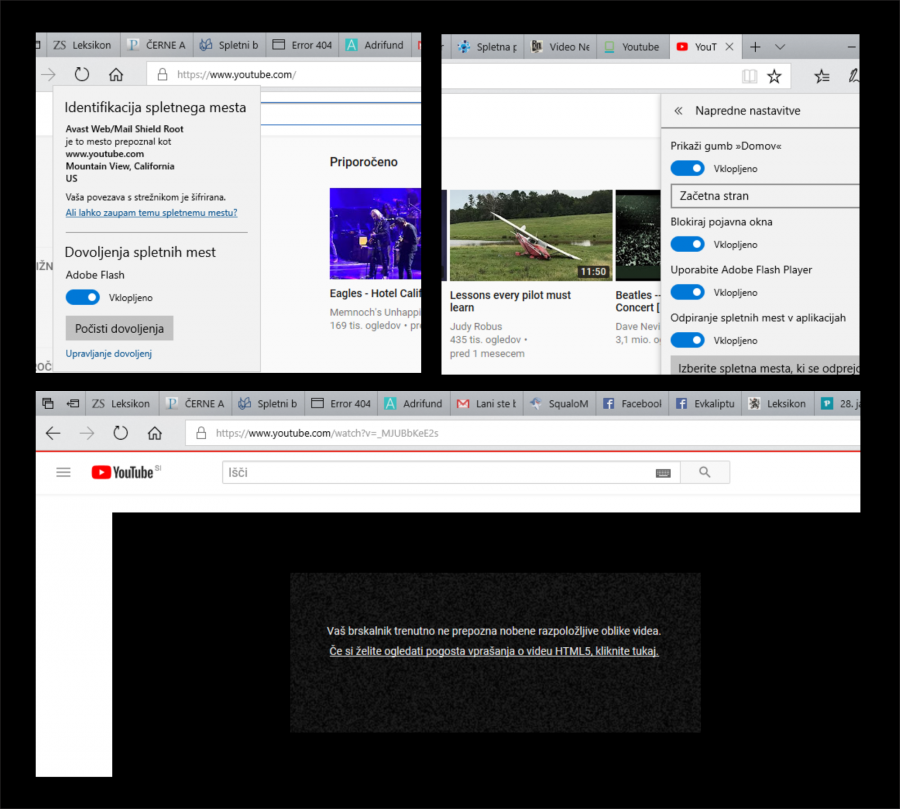Image resolution: width=900 pixels, height=809 pixels.
Task: Open a new tab with plus icon
Action: tap(755, 47)
